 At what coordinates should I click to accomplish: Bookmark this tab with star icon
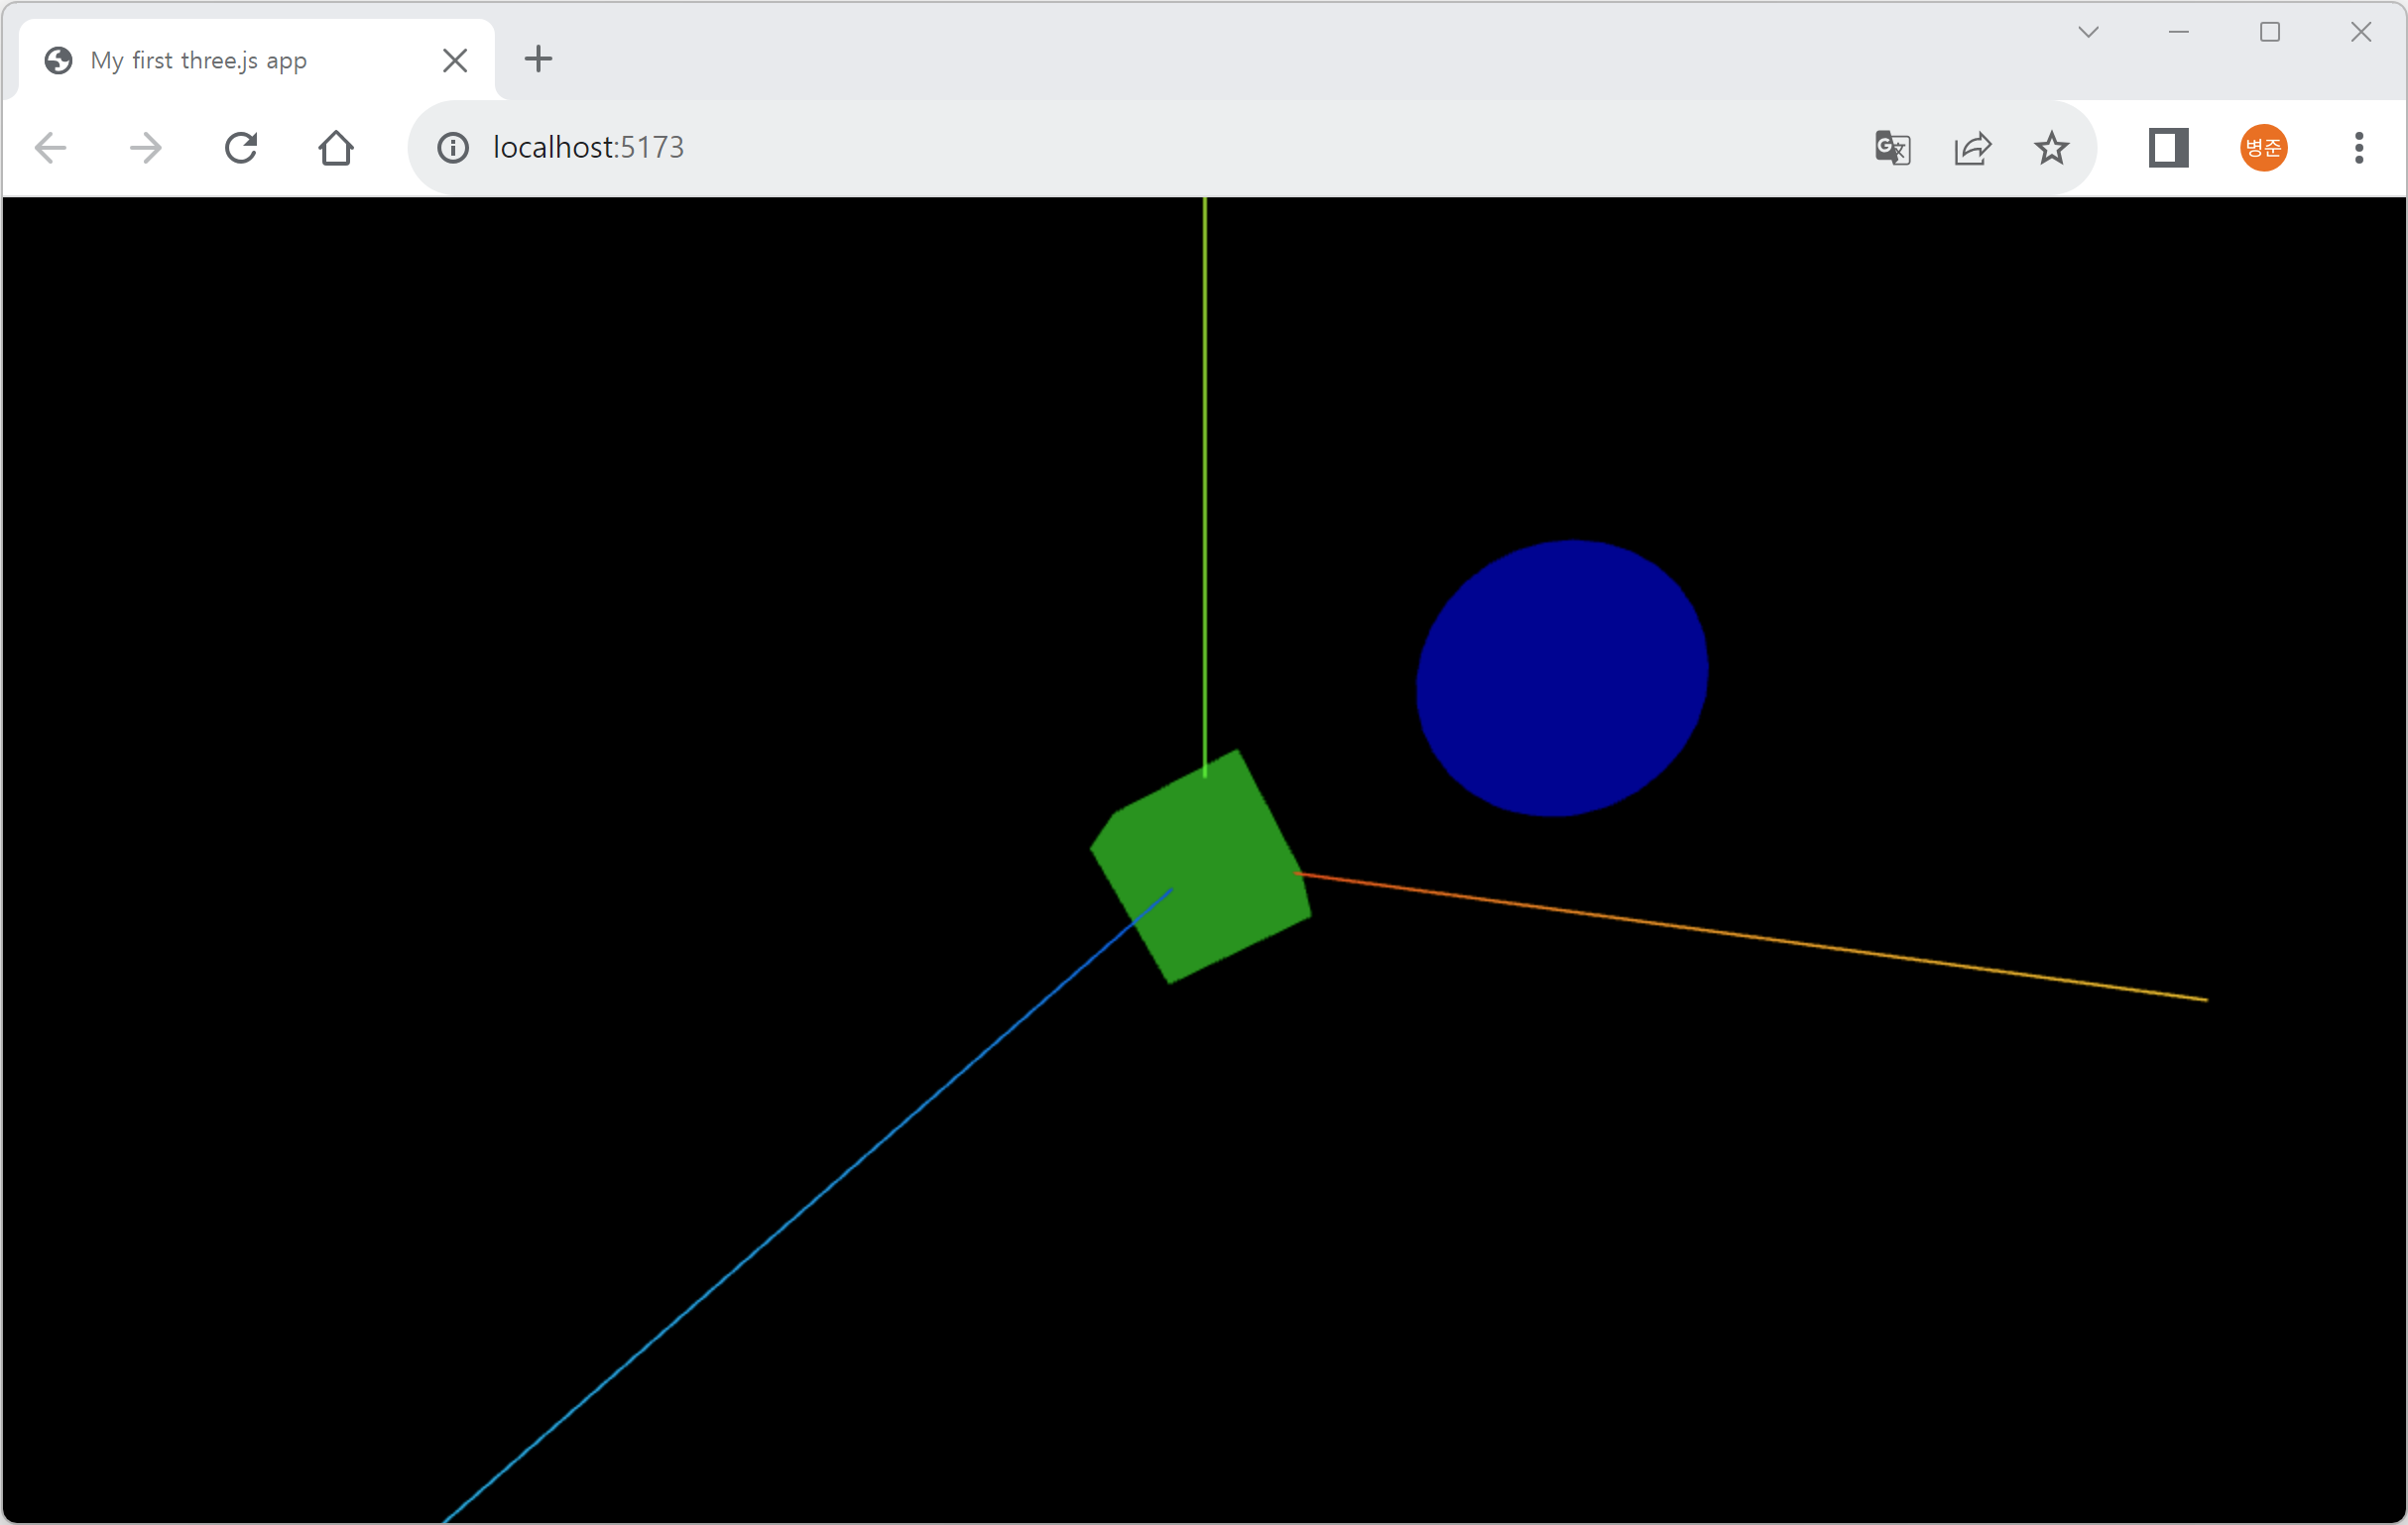2051,148
